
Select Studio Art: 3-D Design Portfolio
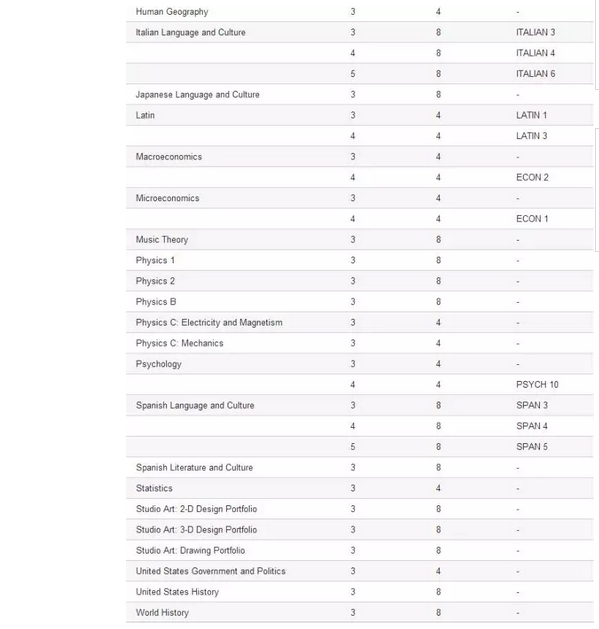click(x=196, y=530)
